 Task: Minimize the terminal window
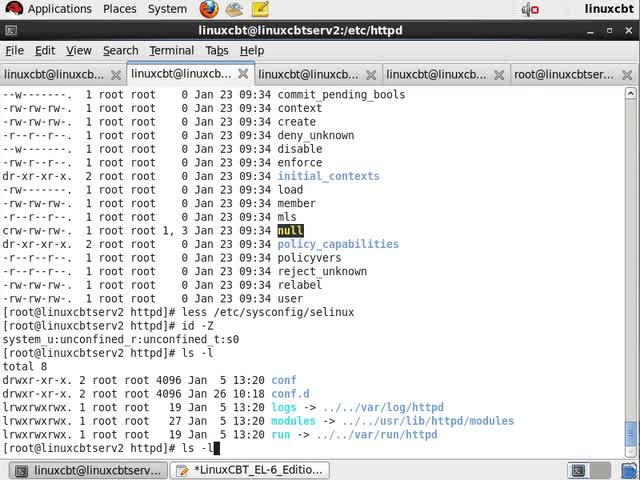coord(590,31)
